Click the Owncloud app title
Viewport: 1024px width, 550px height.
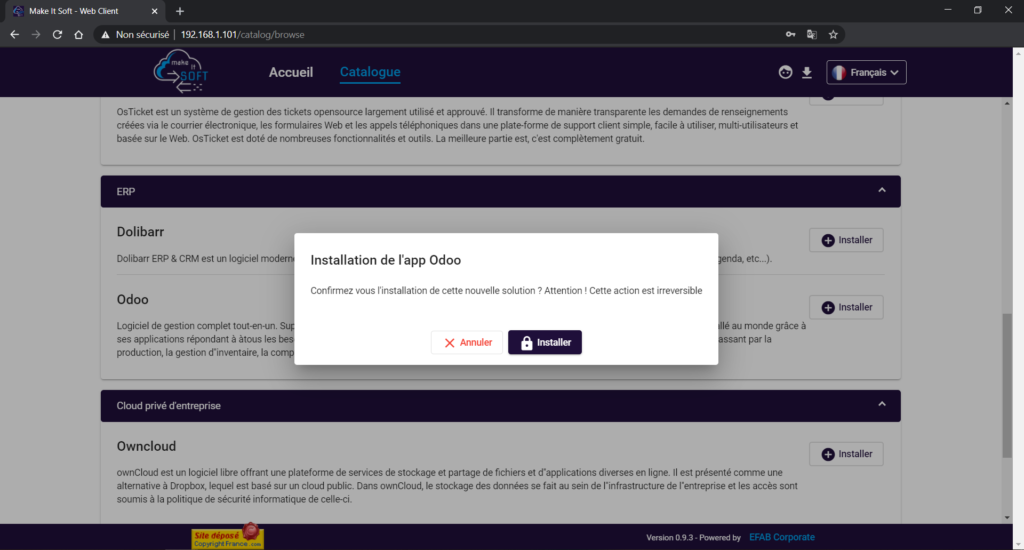[x=146, y=446]
